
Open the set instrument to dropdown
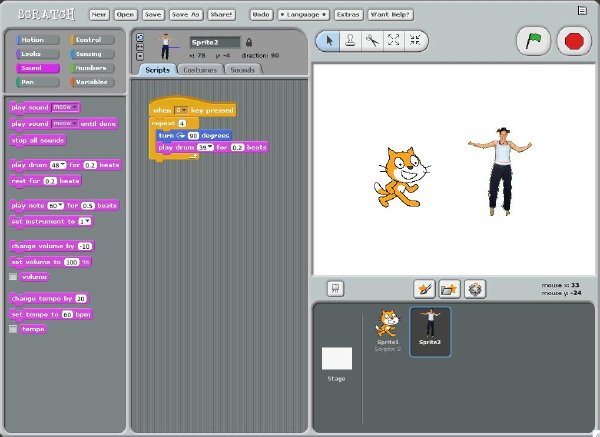pyautogui.click(x=85, y=222)
